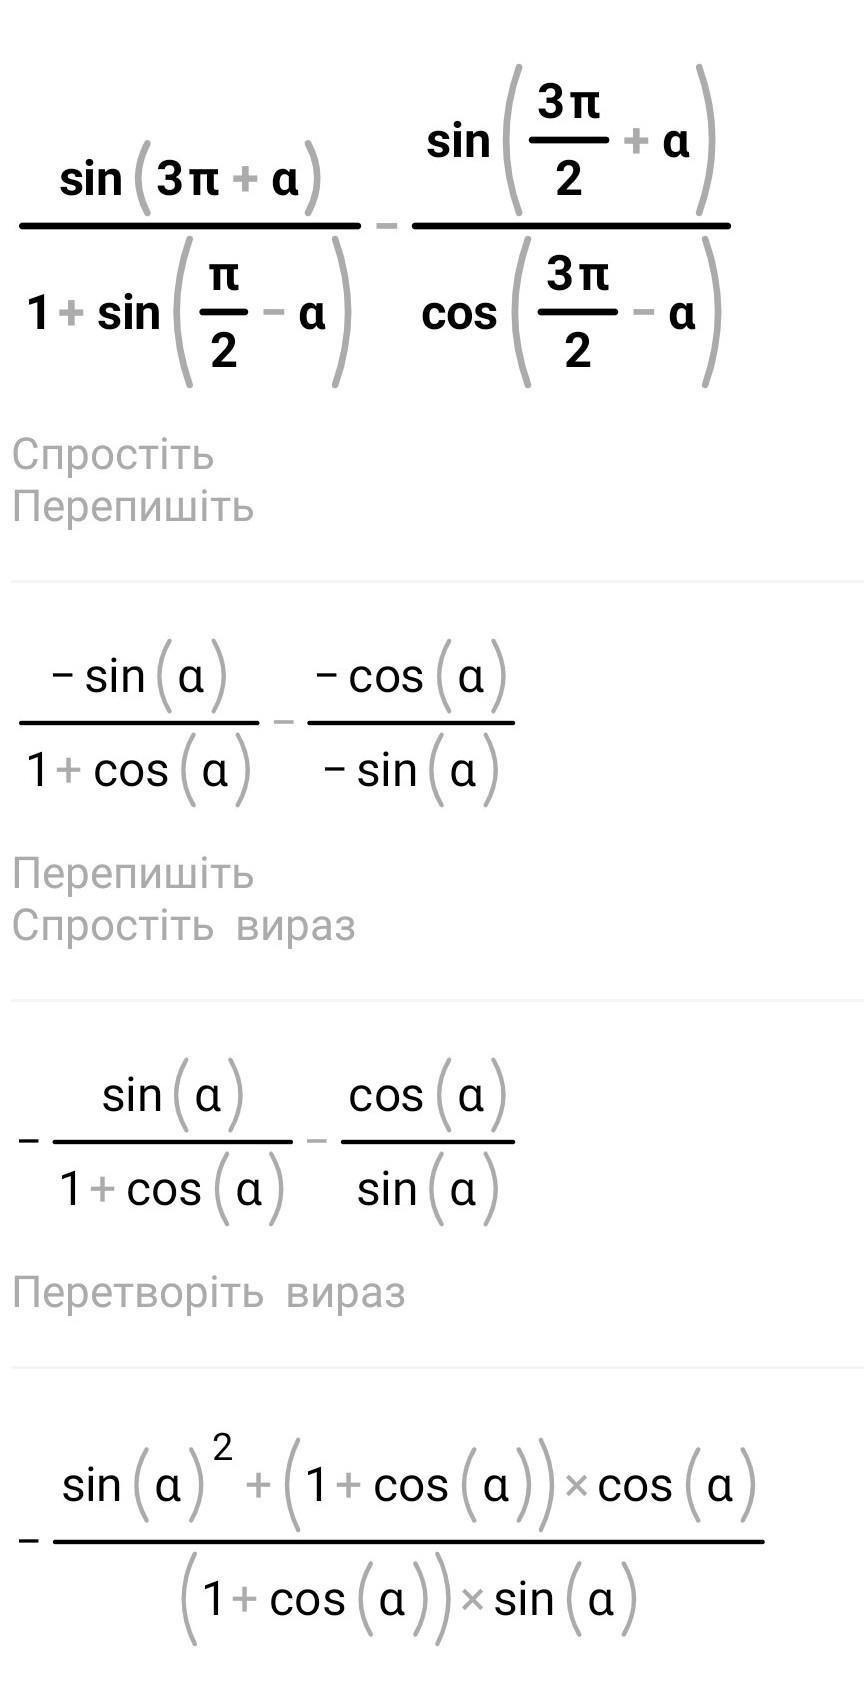The image size is (864, 1686).
Task: Select the final denominator (1 + cos(α)) × sin(α)
Action: (408, 1600)
